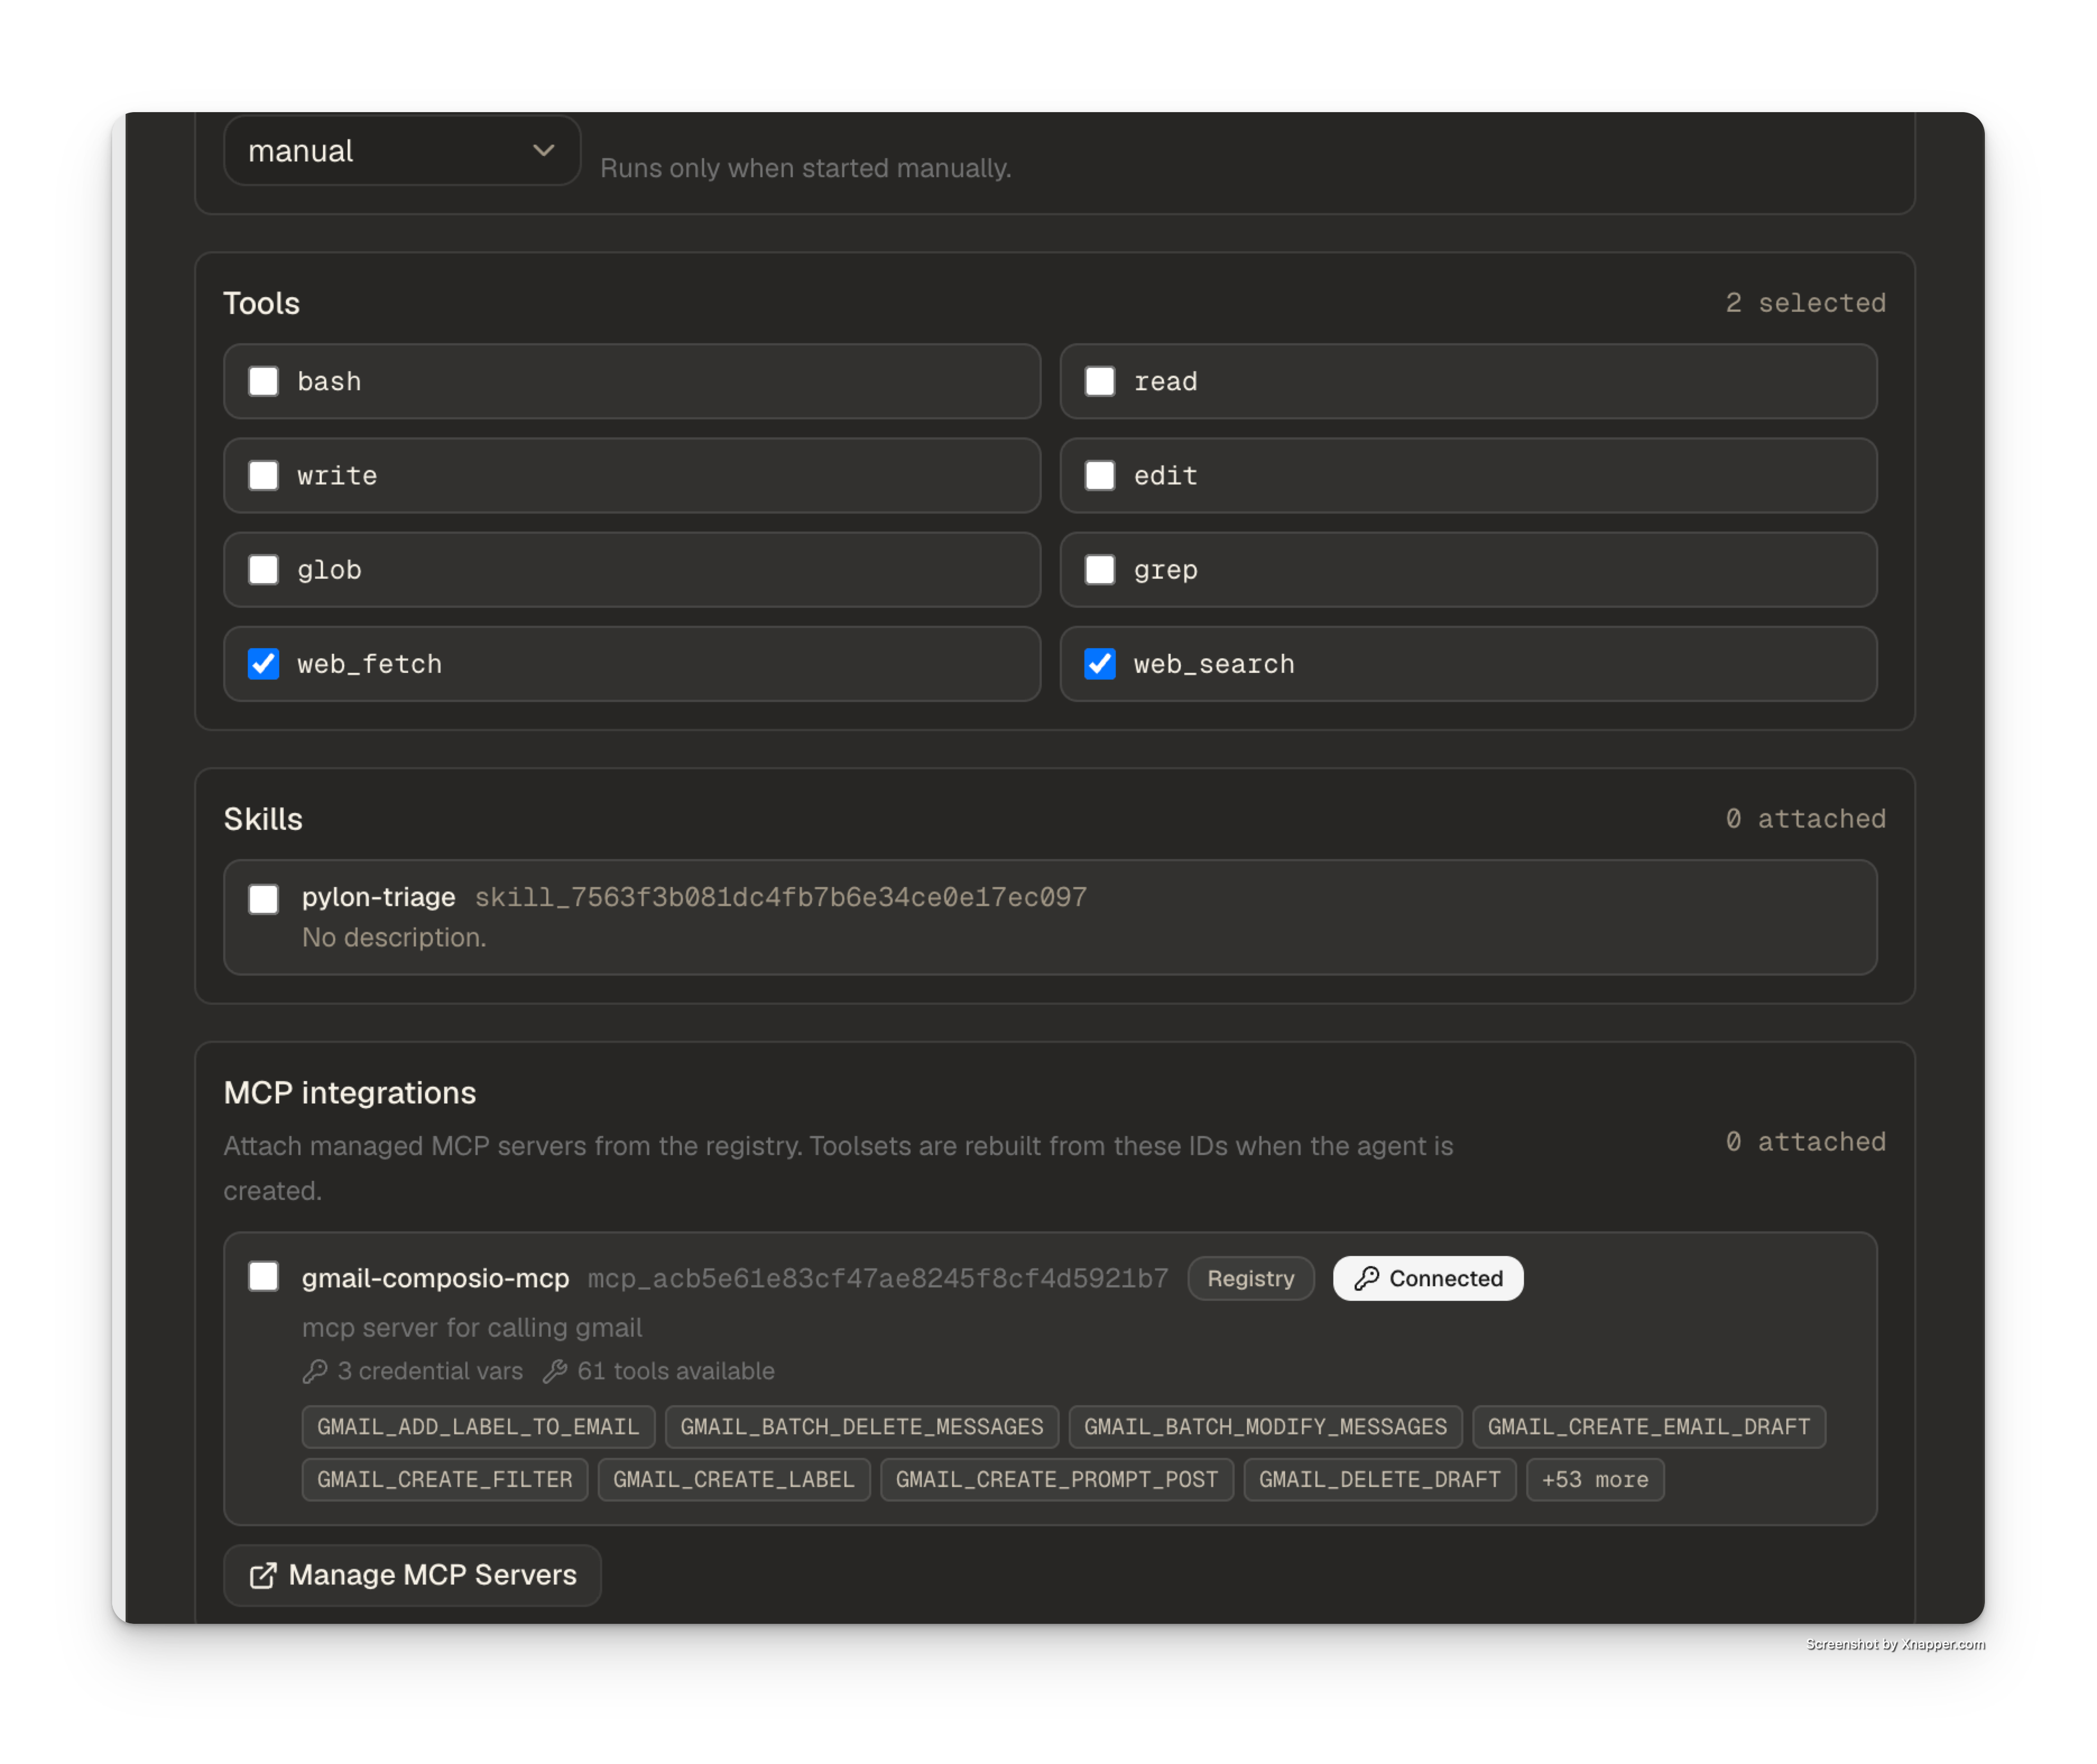Check the grep tool checkbox
Screen dimensions: 2097x1764
point(1099,569)
